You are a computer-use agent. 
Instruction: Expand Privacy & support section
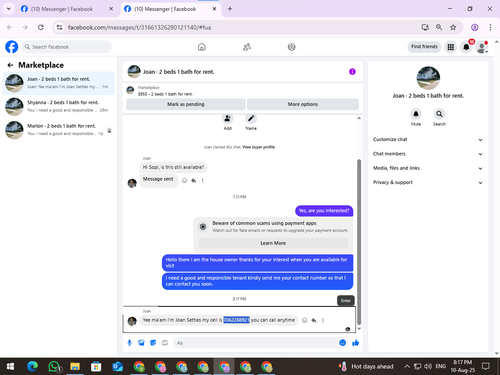[x=428, y=182]
